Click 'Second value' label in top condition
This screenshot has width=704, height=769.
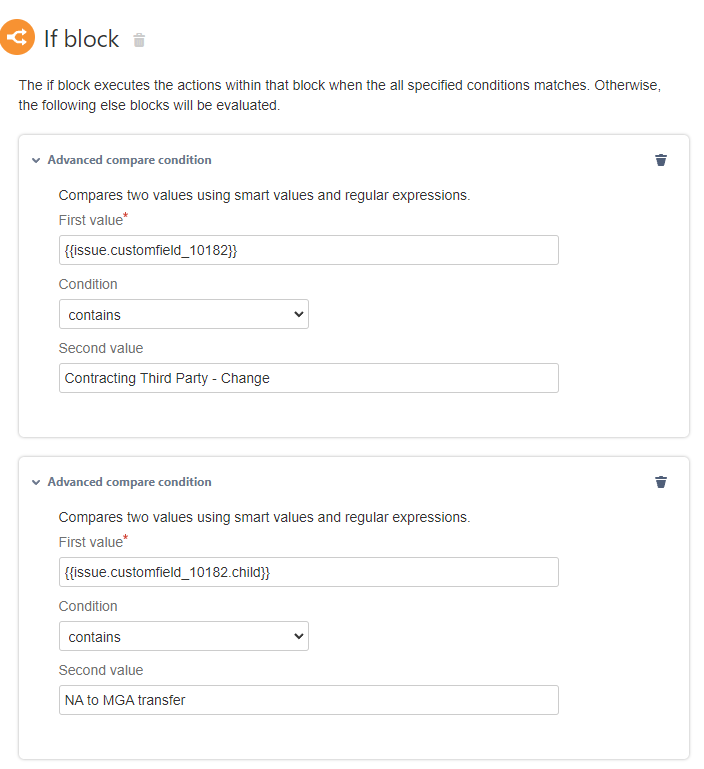[x=101, y=348]
